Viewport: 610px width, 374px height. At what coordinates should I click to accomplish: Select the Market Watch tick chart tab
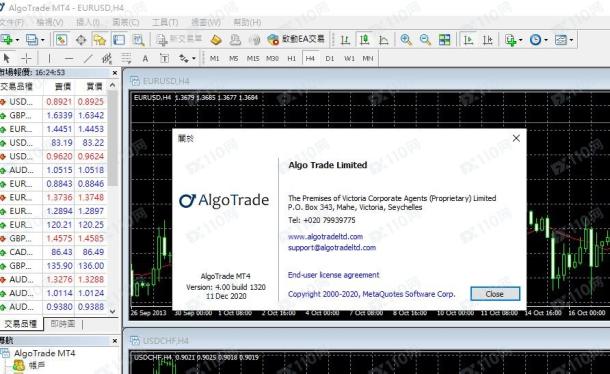point(63,323)
